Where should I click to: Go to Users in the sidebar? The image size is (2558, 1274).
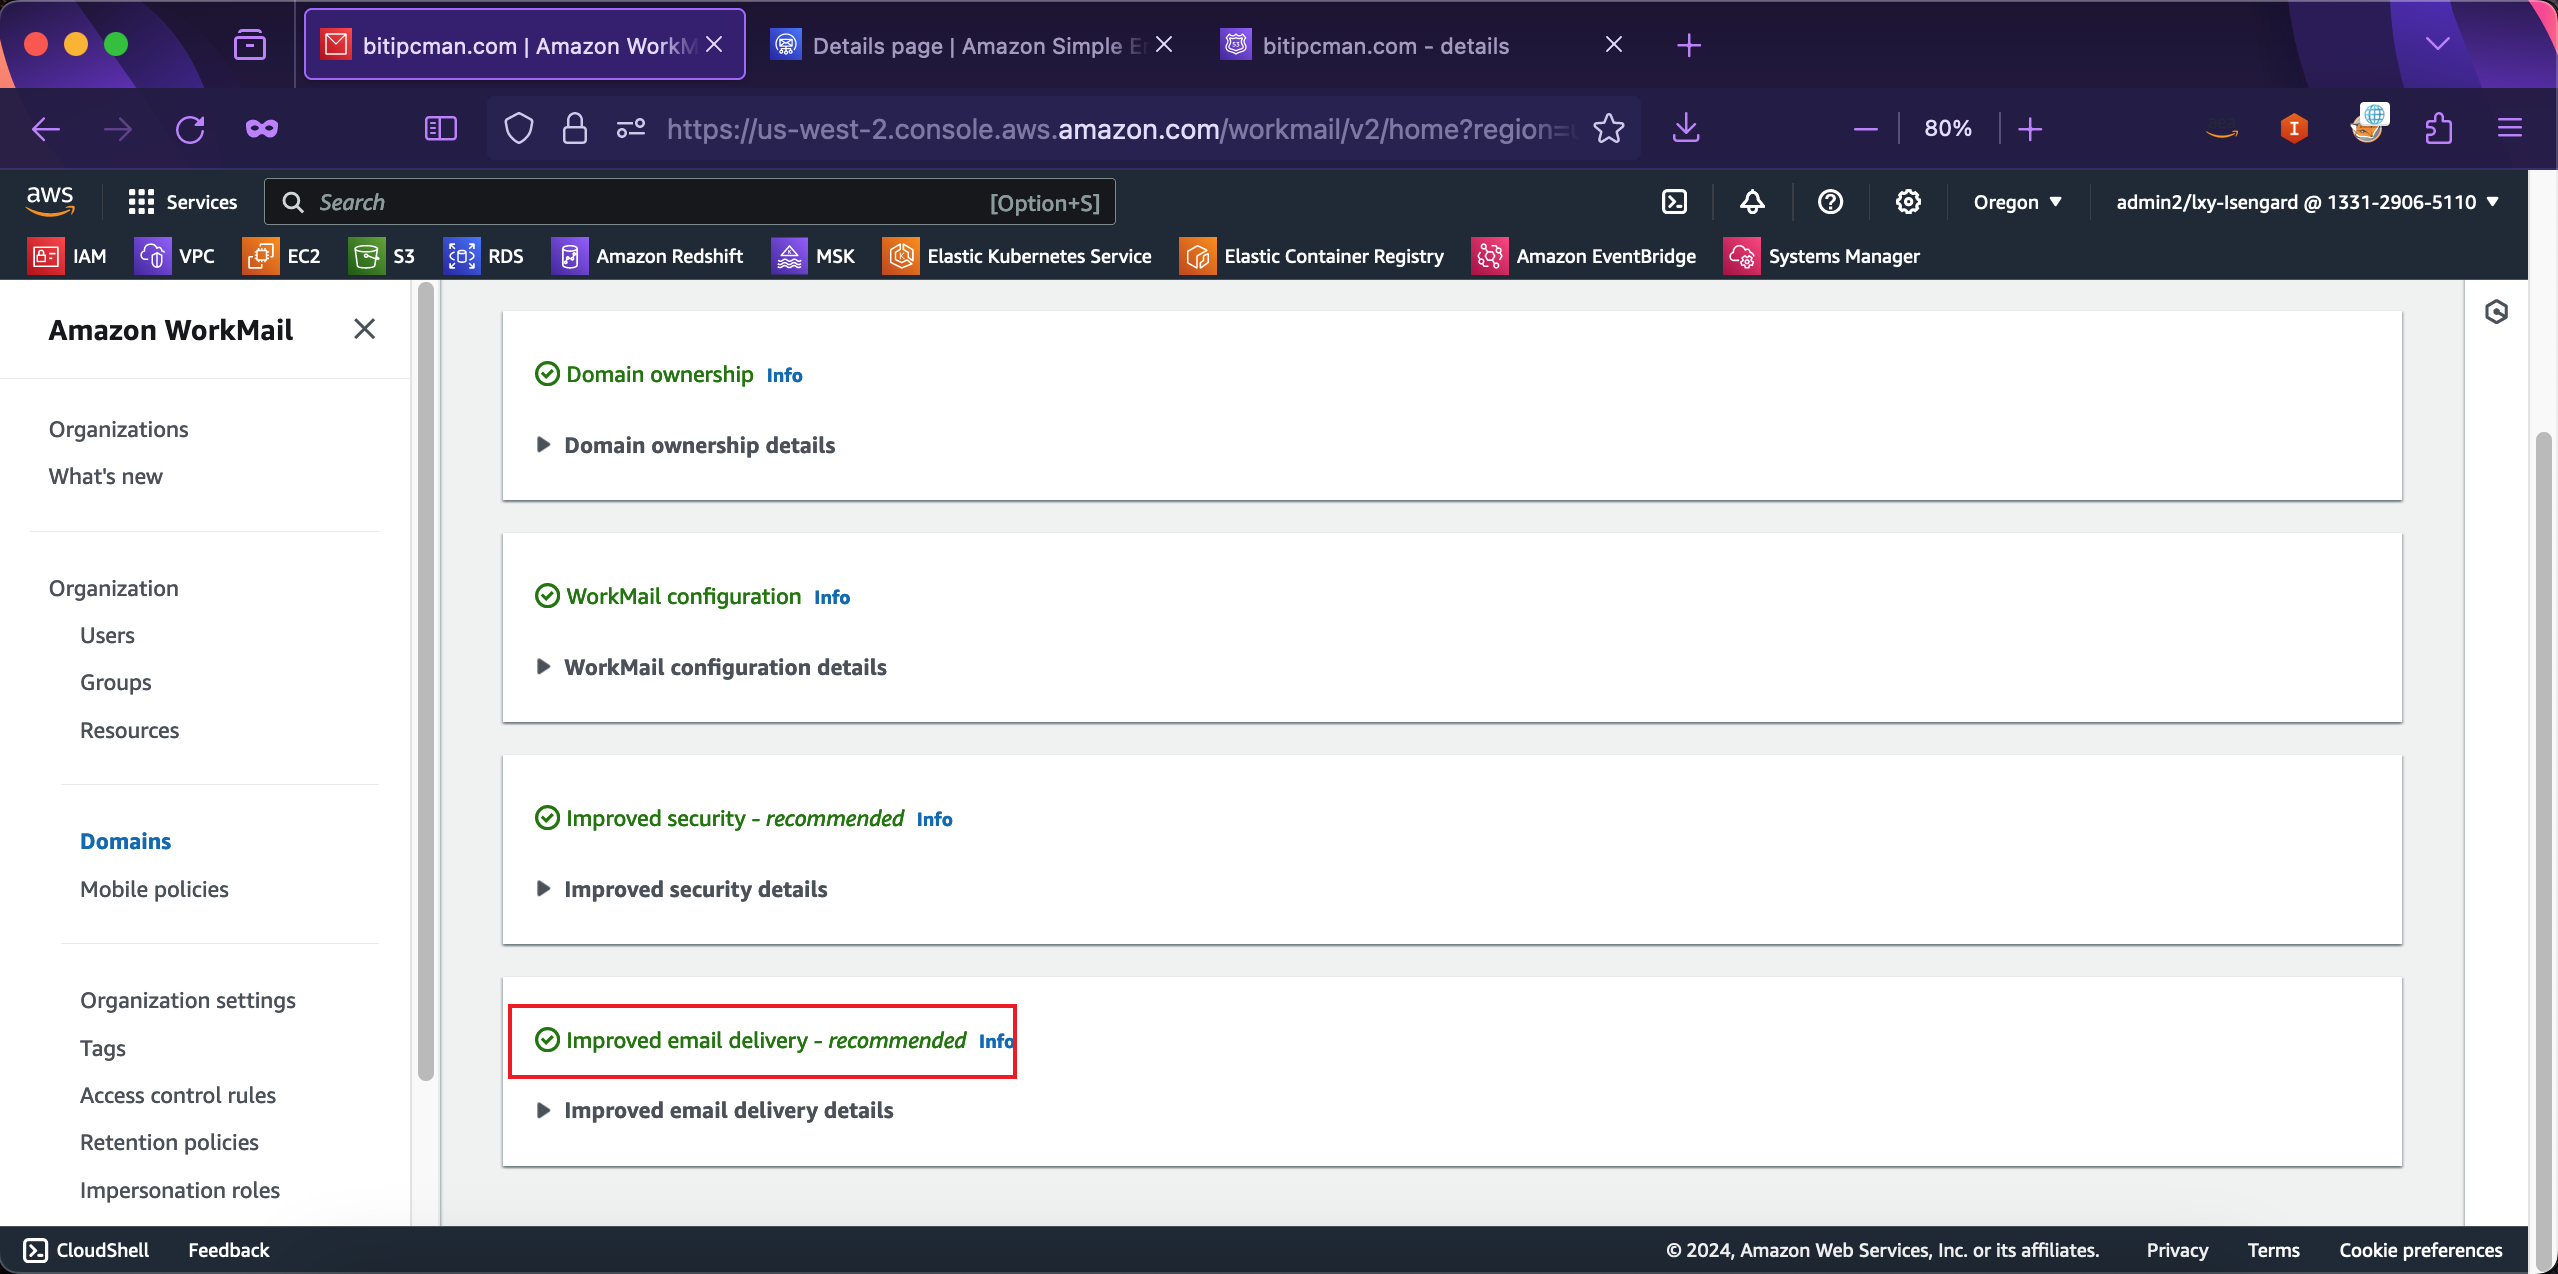(107, 635)
